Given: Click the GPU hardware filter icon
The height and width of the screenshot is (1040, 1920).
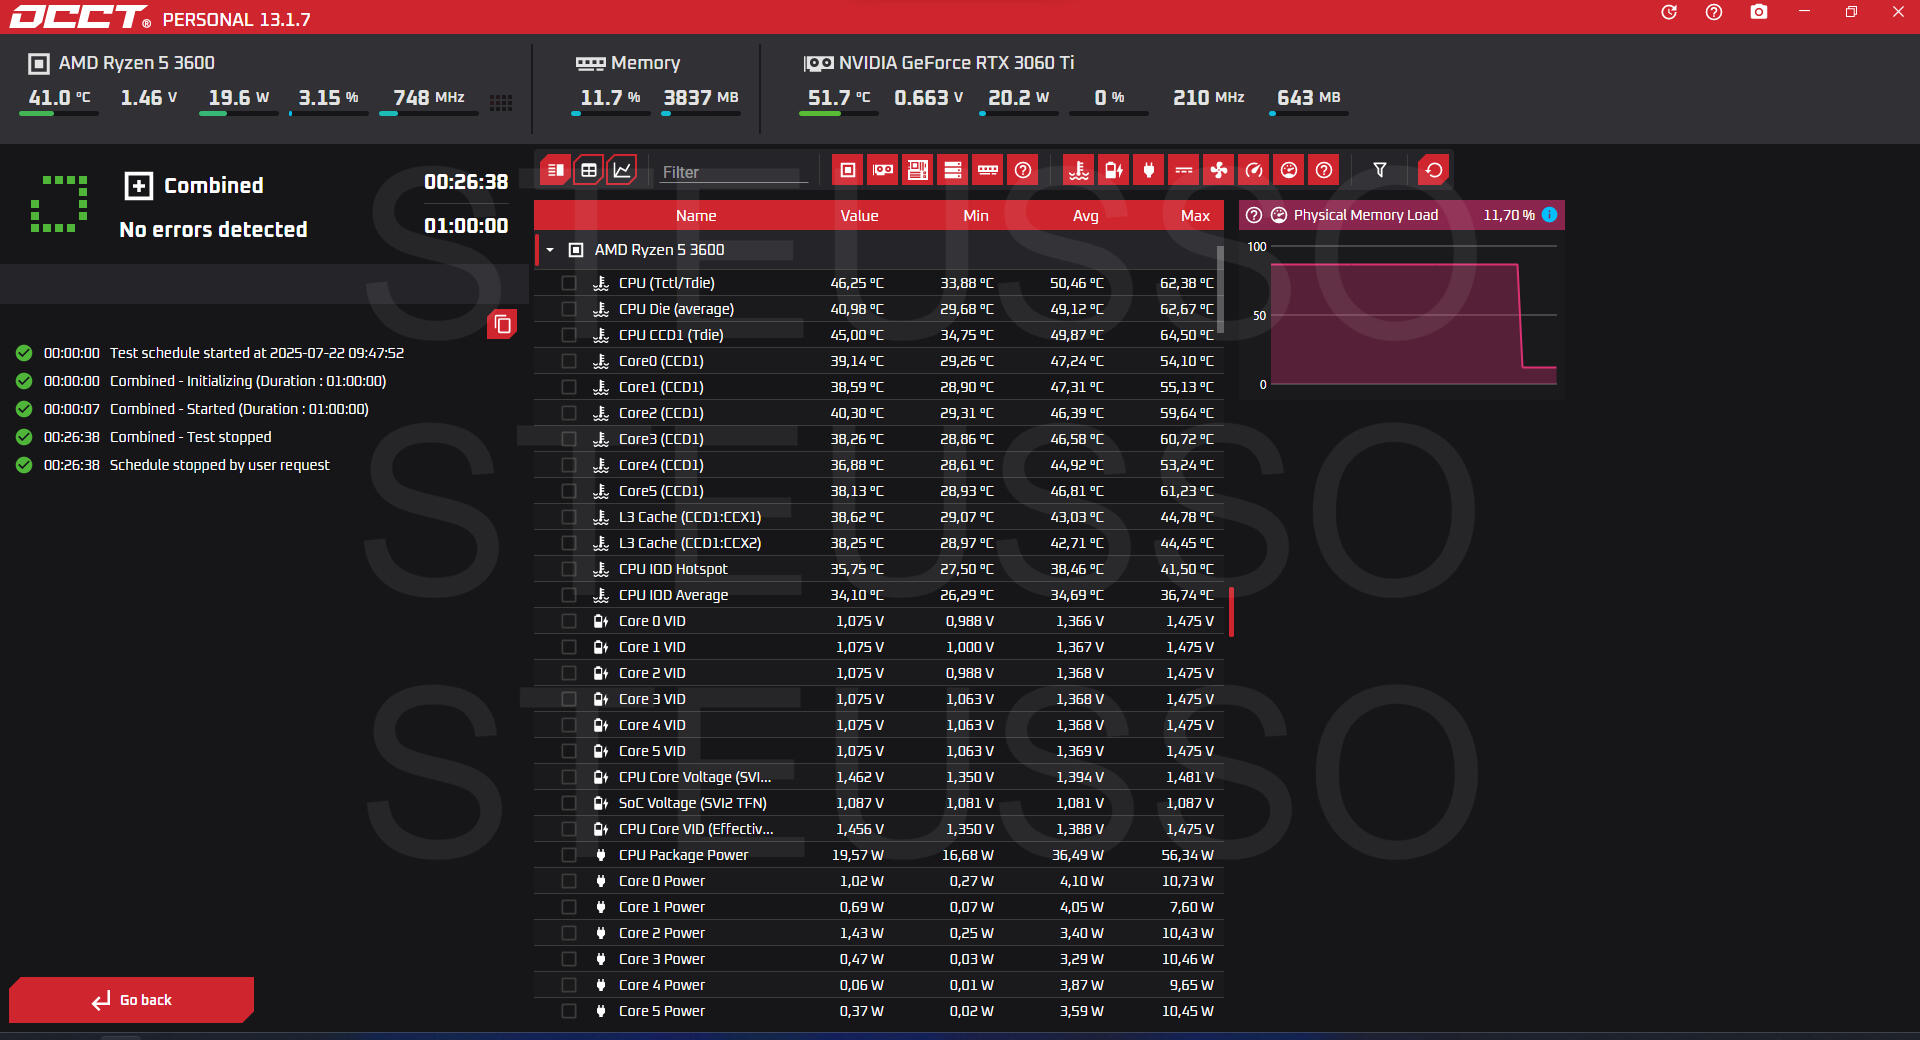Looking at the screenshot, I should point(882,171).
